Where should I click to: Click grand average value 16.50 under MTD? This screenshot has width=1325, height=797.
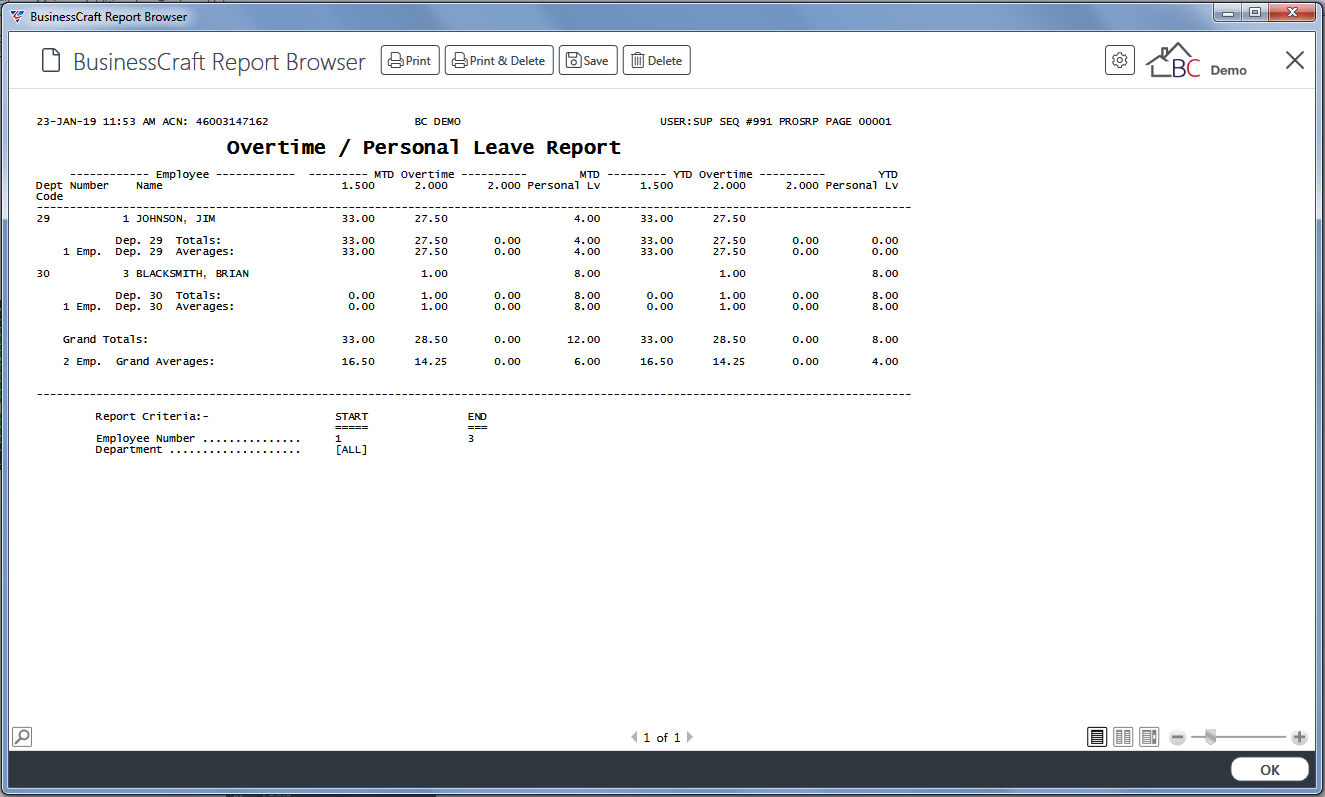point(358,362)
